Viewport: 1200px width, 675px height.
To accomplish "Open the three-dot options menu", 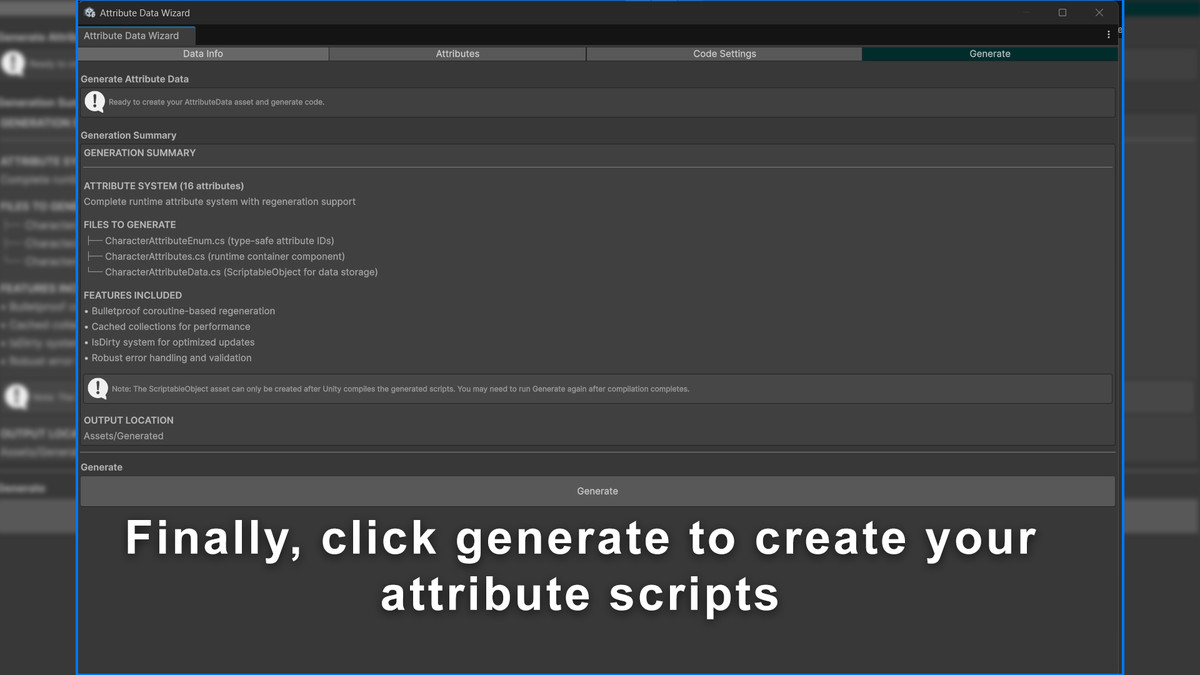I will (x=1108, y=33).
